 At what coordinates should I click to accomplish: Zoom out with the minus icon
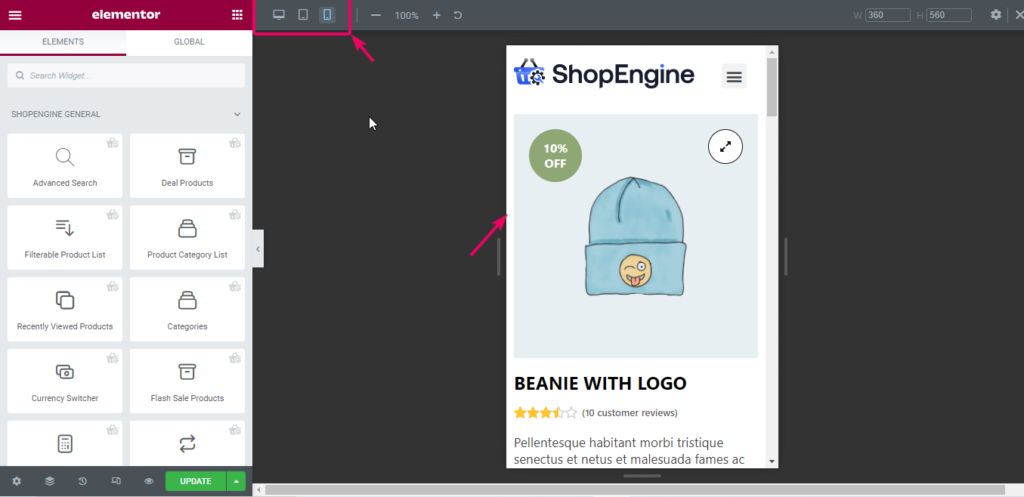point(376,15)
